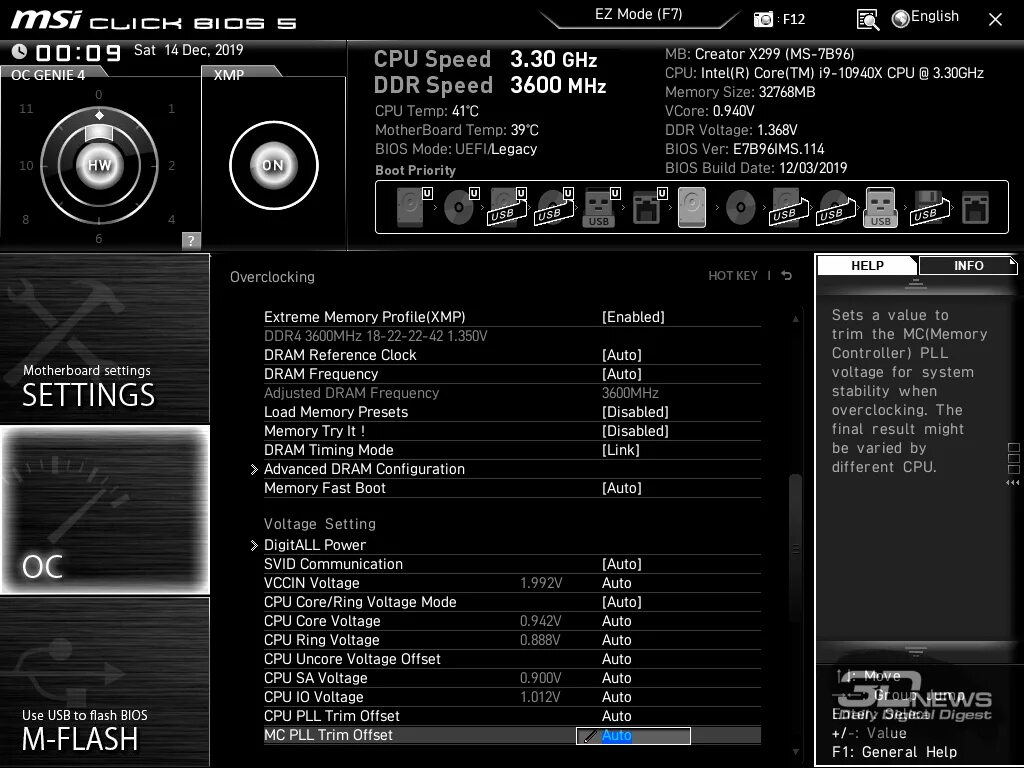This screenshot has width=1024, height=768.
Task: Select the first UEFI hard disk boot device
Action: pyautogui.click(x=414, y=207)
